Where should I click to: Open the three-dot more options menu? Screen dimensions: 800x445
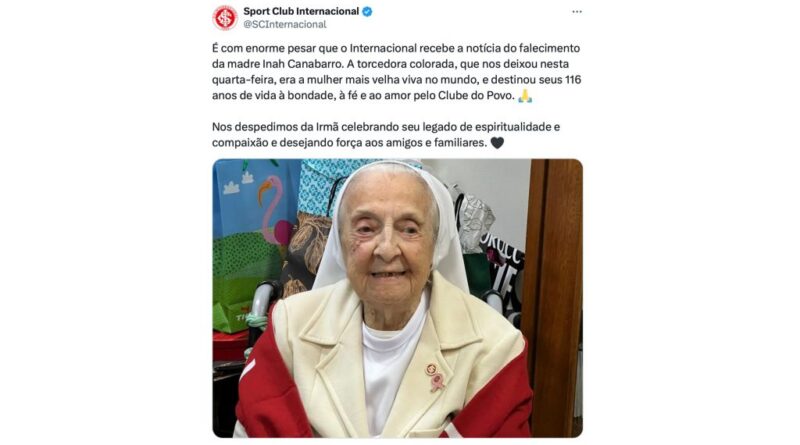[x=577, y=12]
